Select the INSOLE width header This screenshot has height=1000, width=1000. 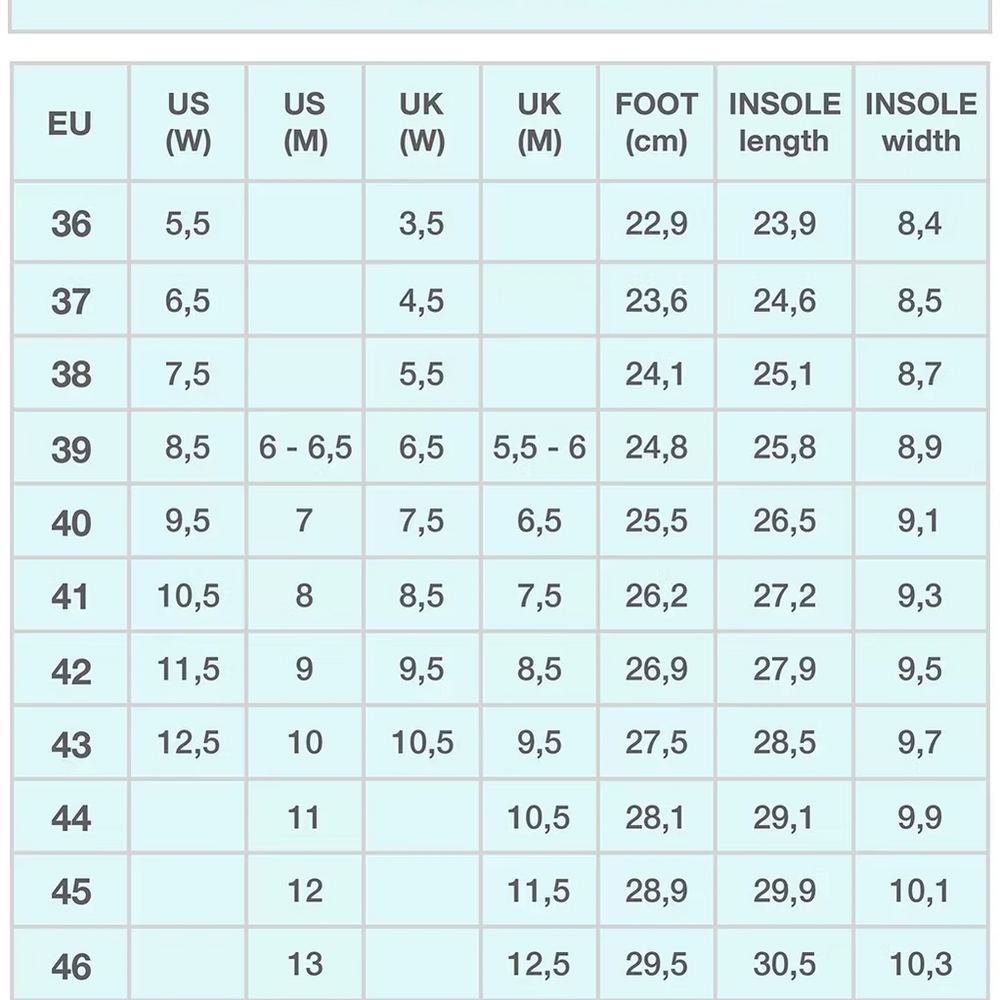(921, 122)
